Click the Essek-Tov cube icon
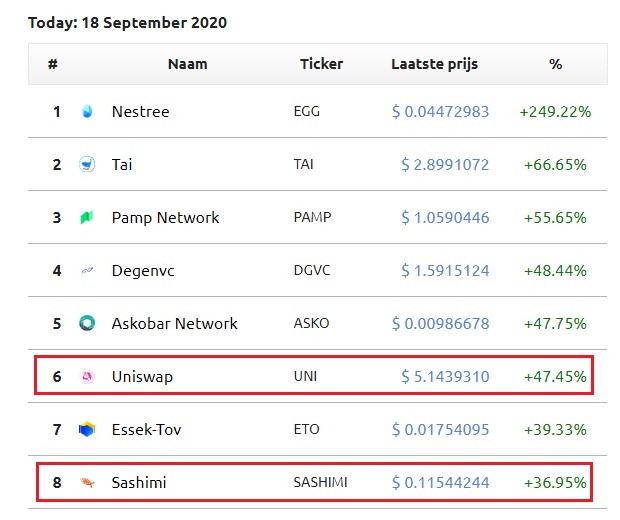The width and height of the screenshot is (620, 520). point(87,430)
